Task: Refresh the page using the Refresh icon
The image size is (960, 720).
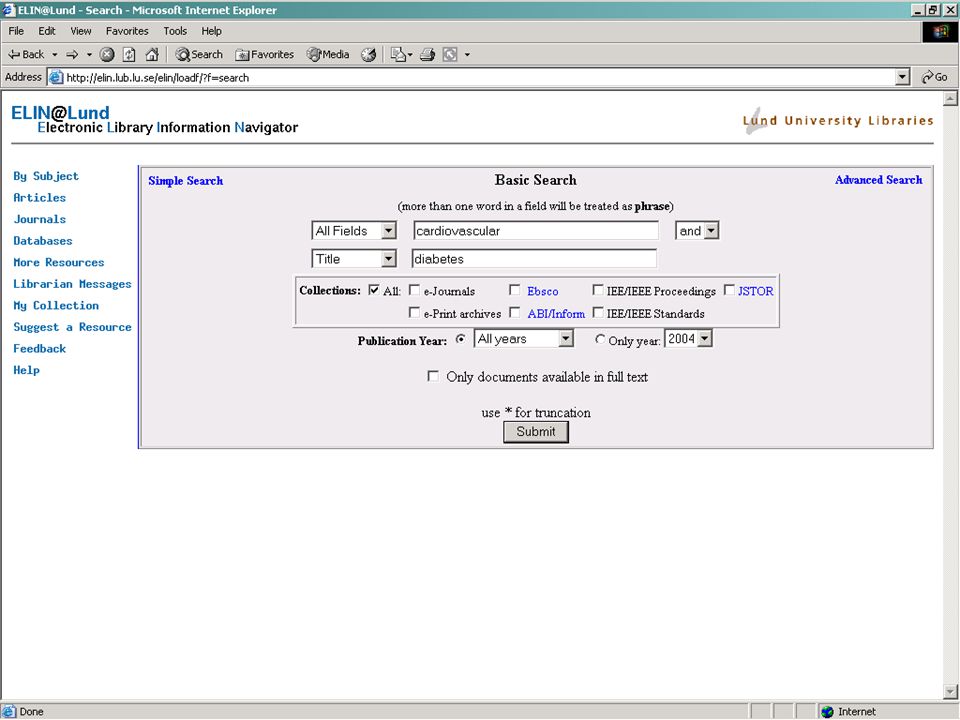Action: 129,54
